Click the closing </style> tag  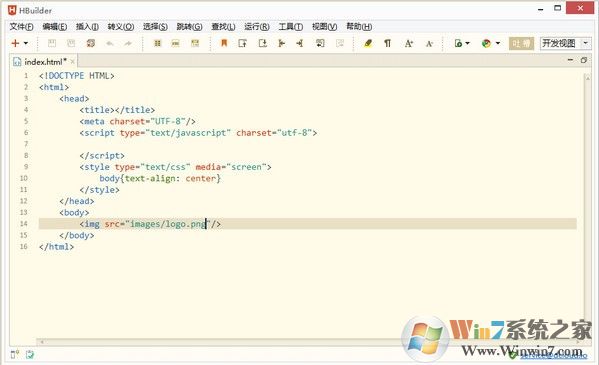point(99,190)
